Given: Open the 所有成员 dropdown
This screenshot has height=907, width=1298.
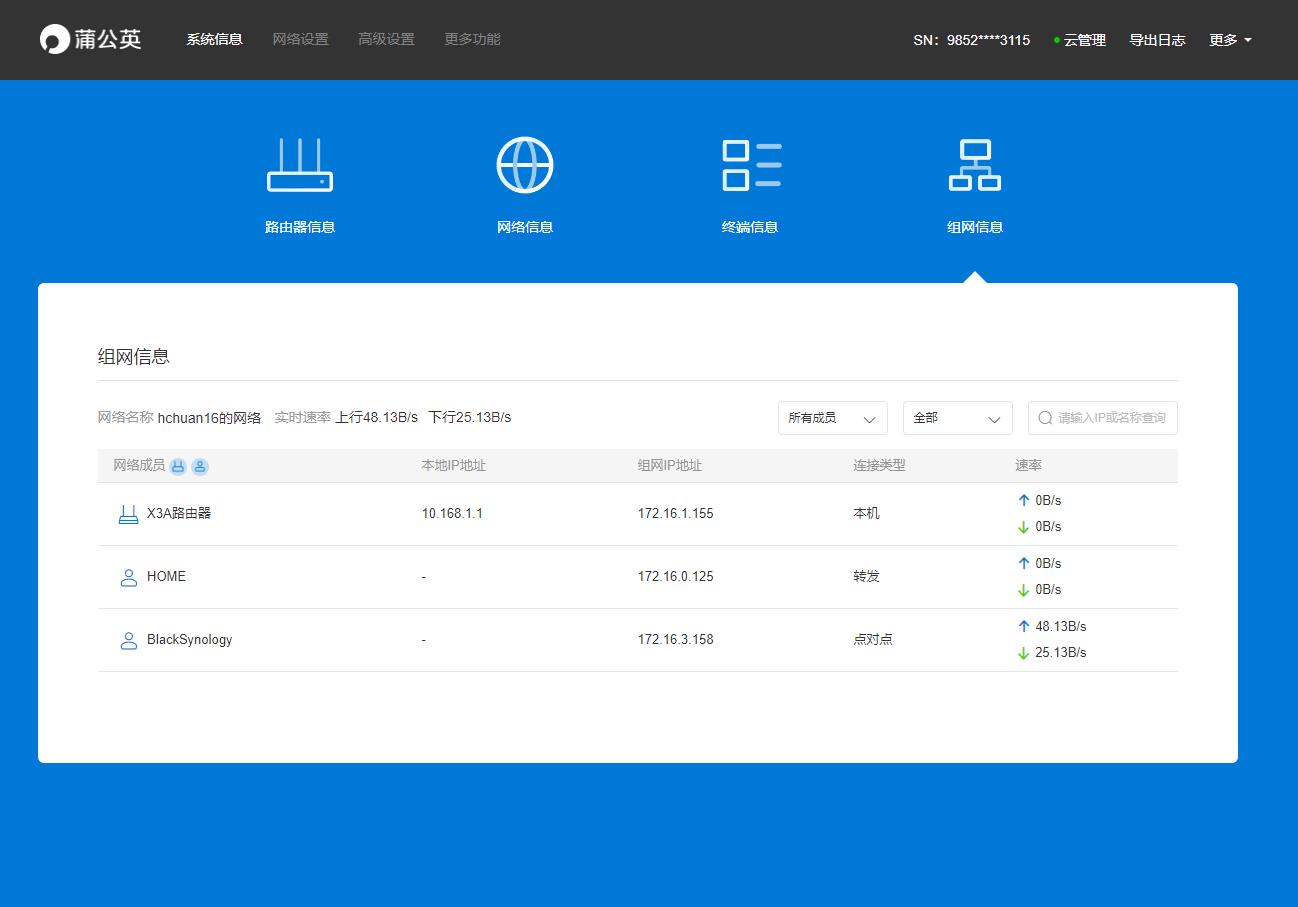Looking at the screenshot, I should pos(832,417).
